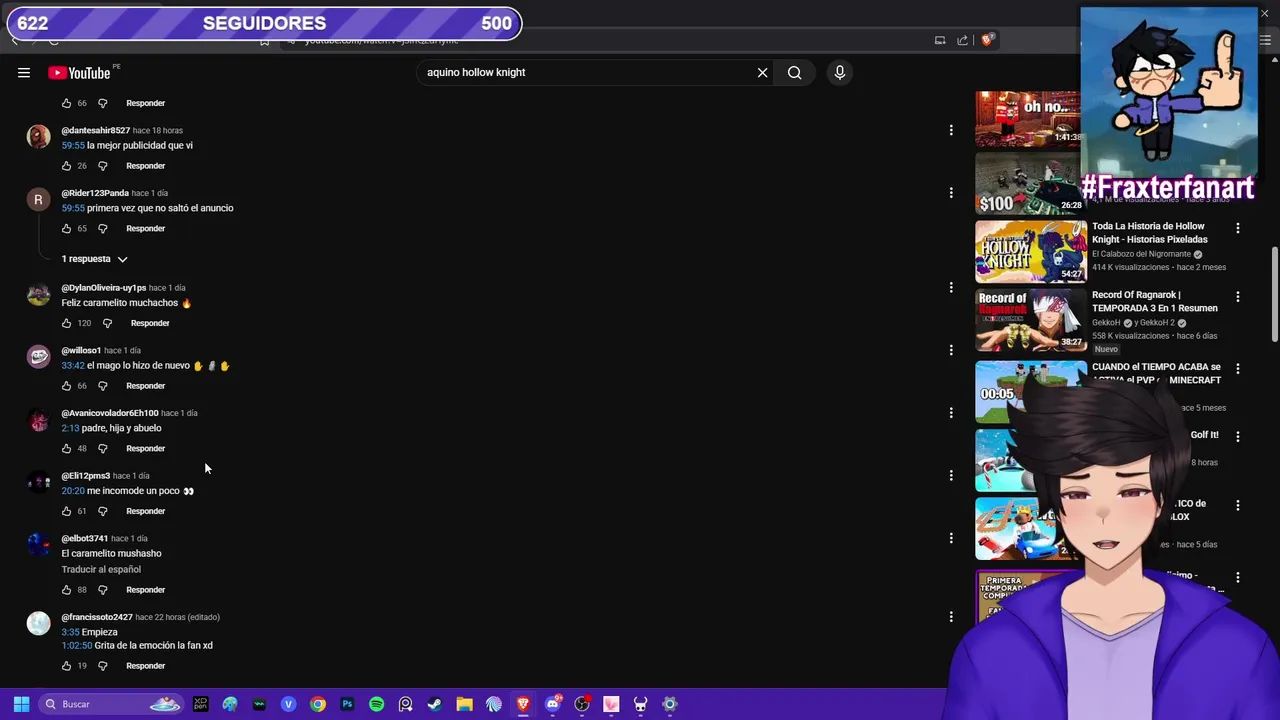Like @willoso1's comment

coord(66,386)
